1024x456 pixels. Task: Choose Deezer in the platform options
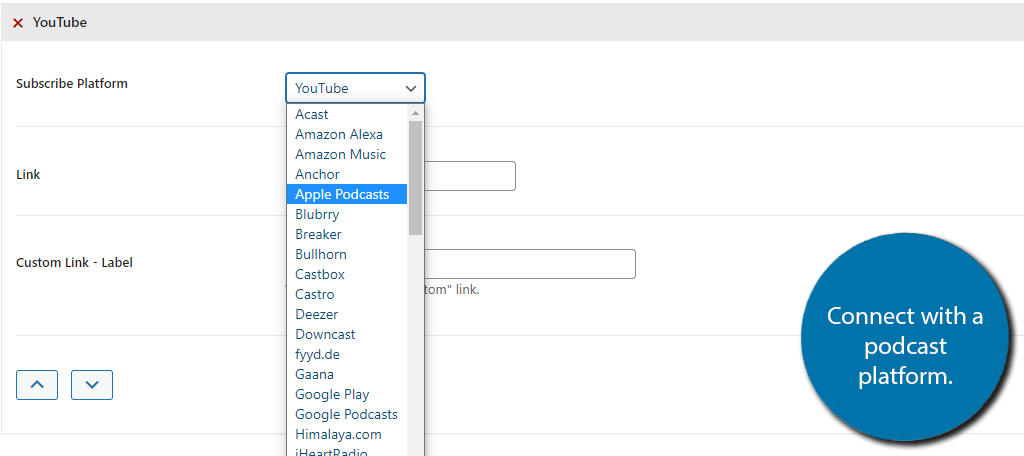coord(347,314)
